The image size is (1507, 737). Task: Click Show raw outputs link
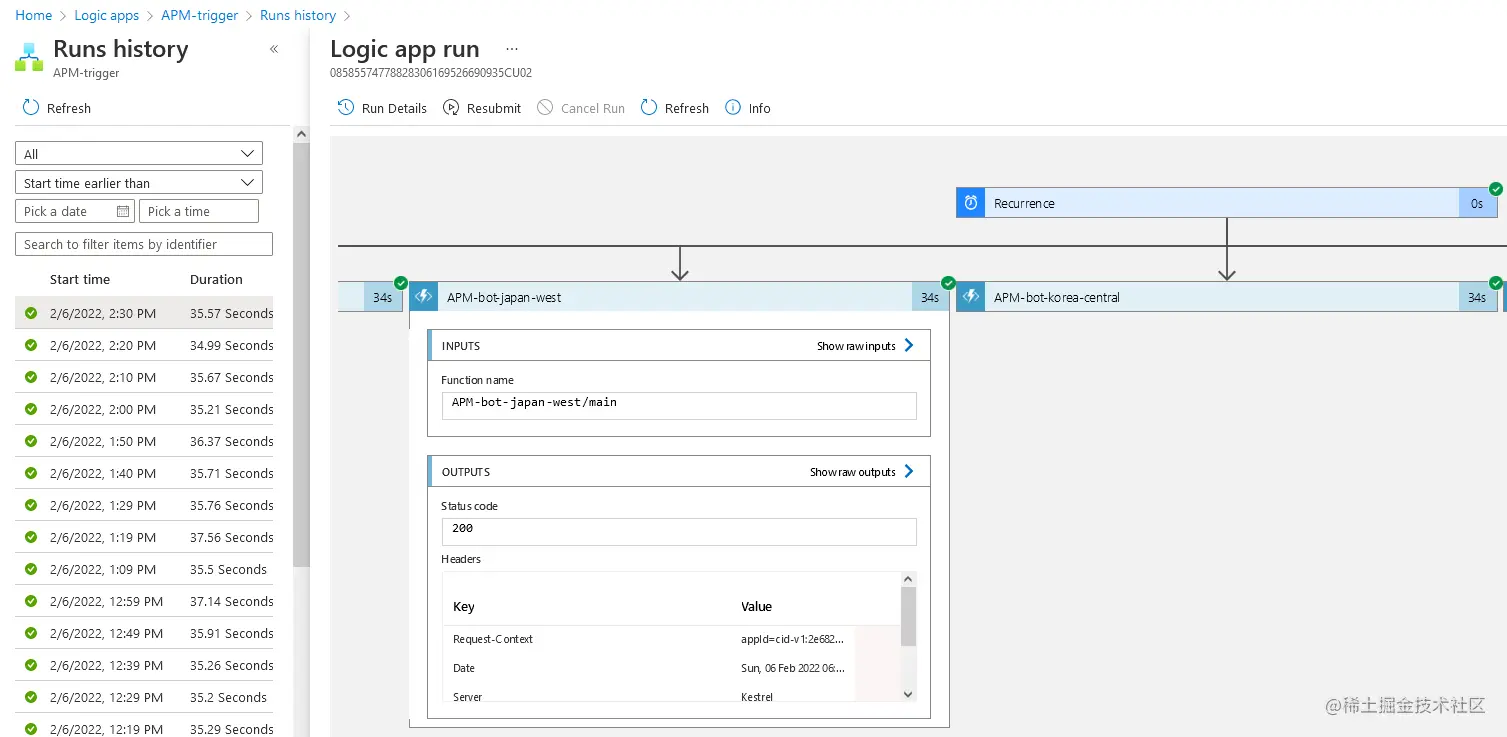861,472
